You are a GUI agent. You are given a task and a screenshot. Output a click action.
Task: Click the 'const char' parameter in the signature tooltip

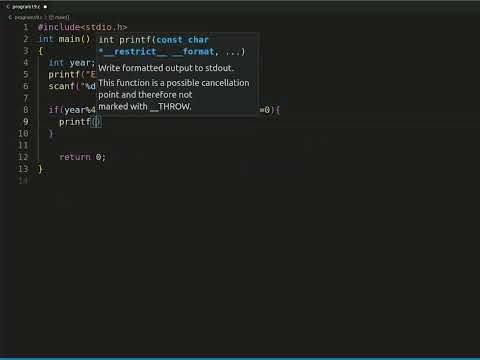tap(182, 40)
